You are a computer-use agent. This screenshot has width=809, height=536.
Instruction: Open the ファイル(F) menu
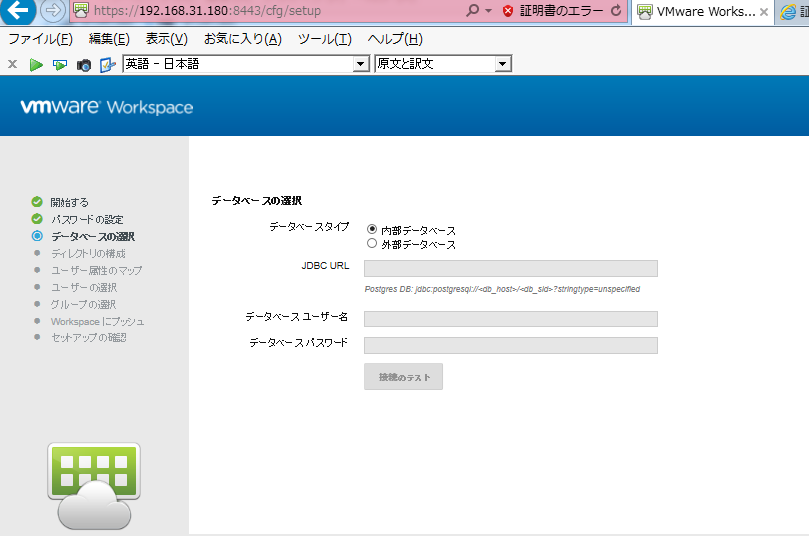pyautogui.click(x=40, y=39)
